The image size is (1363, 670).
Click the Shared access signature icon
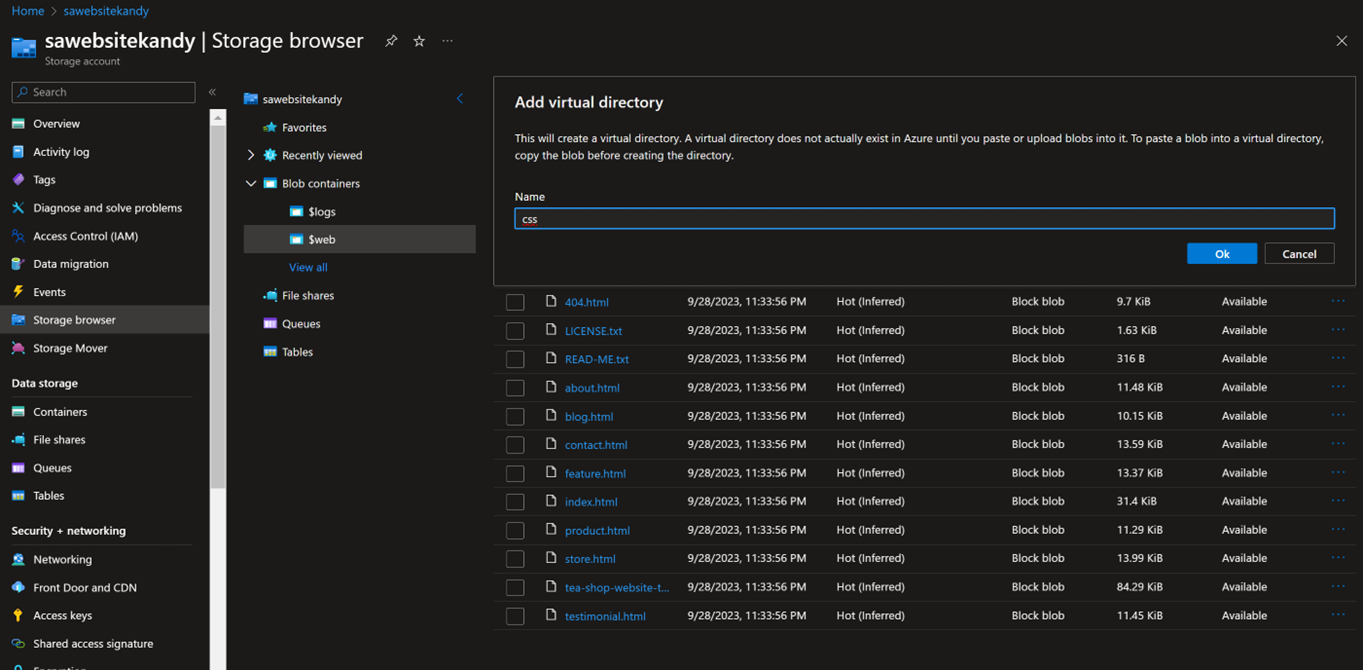pyautogui.click(x=18, y=644)
